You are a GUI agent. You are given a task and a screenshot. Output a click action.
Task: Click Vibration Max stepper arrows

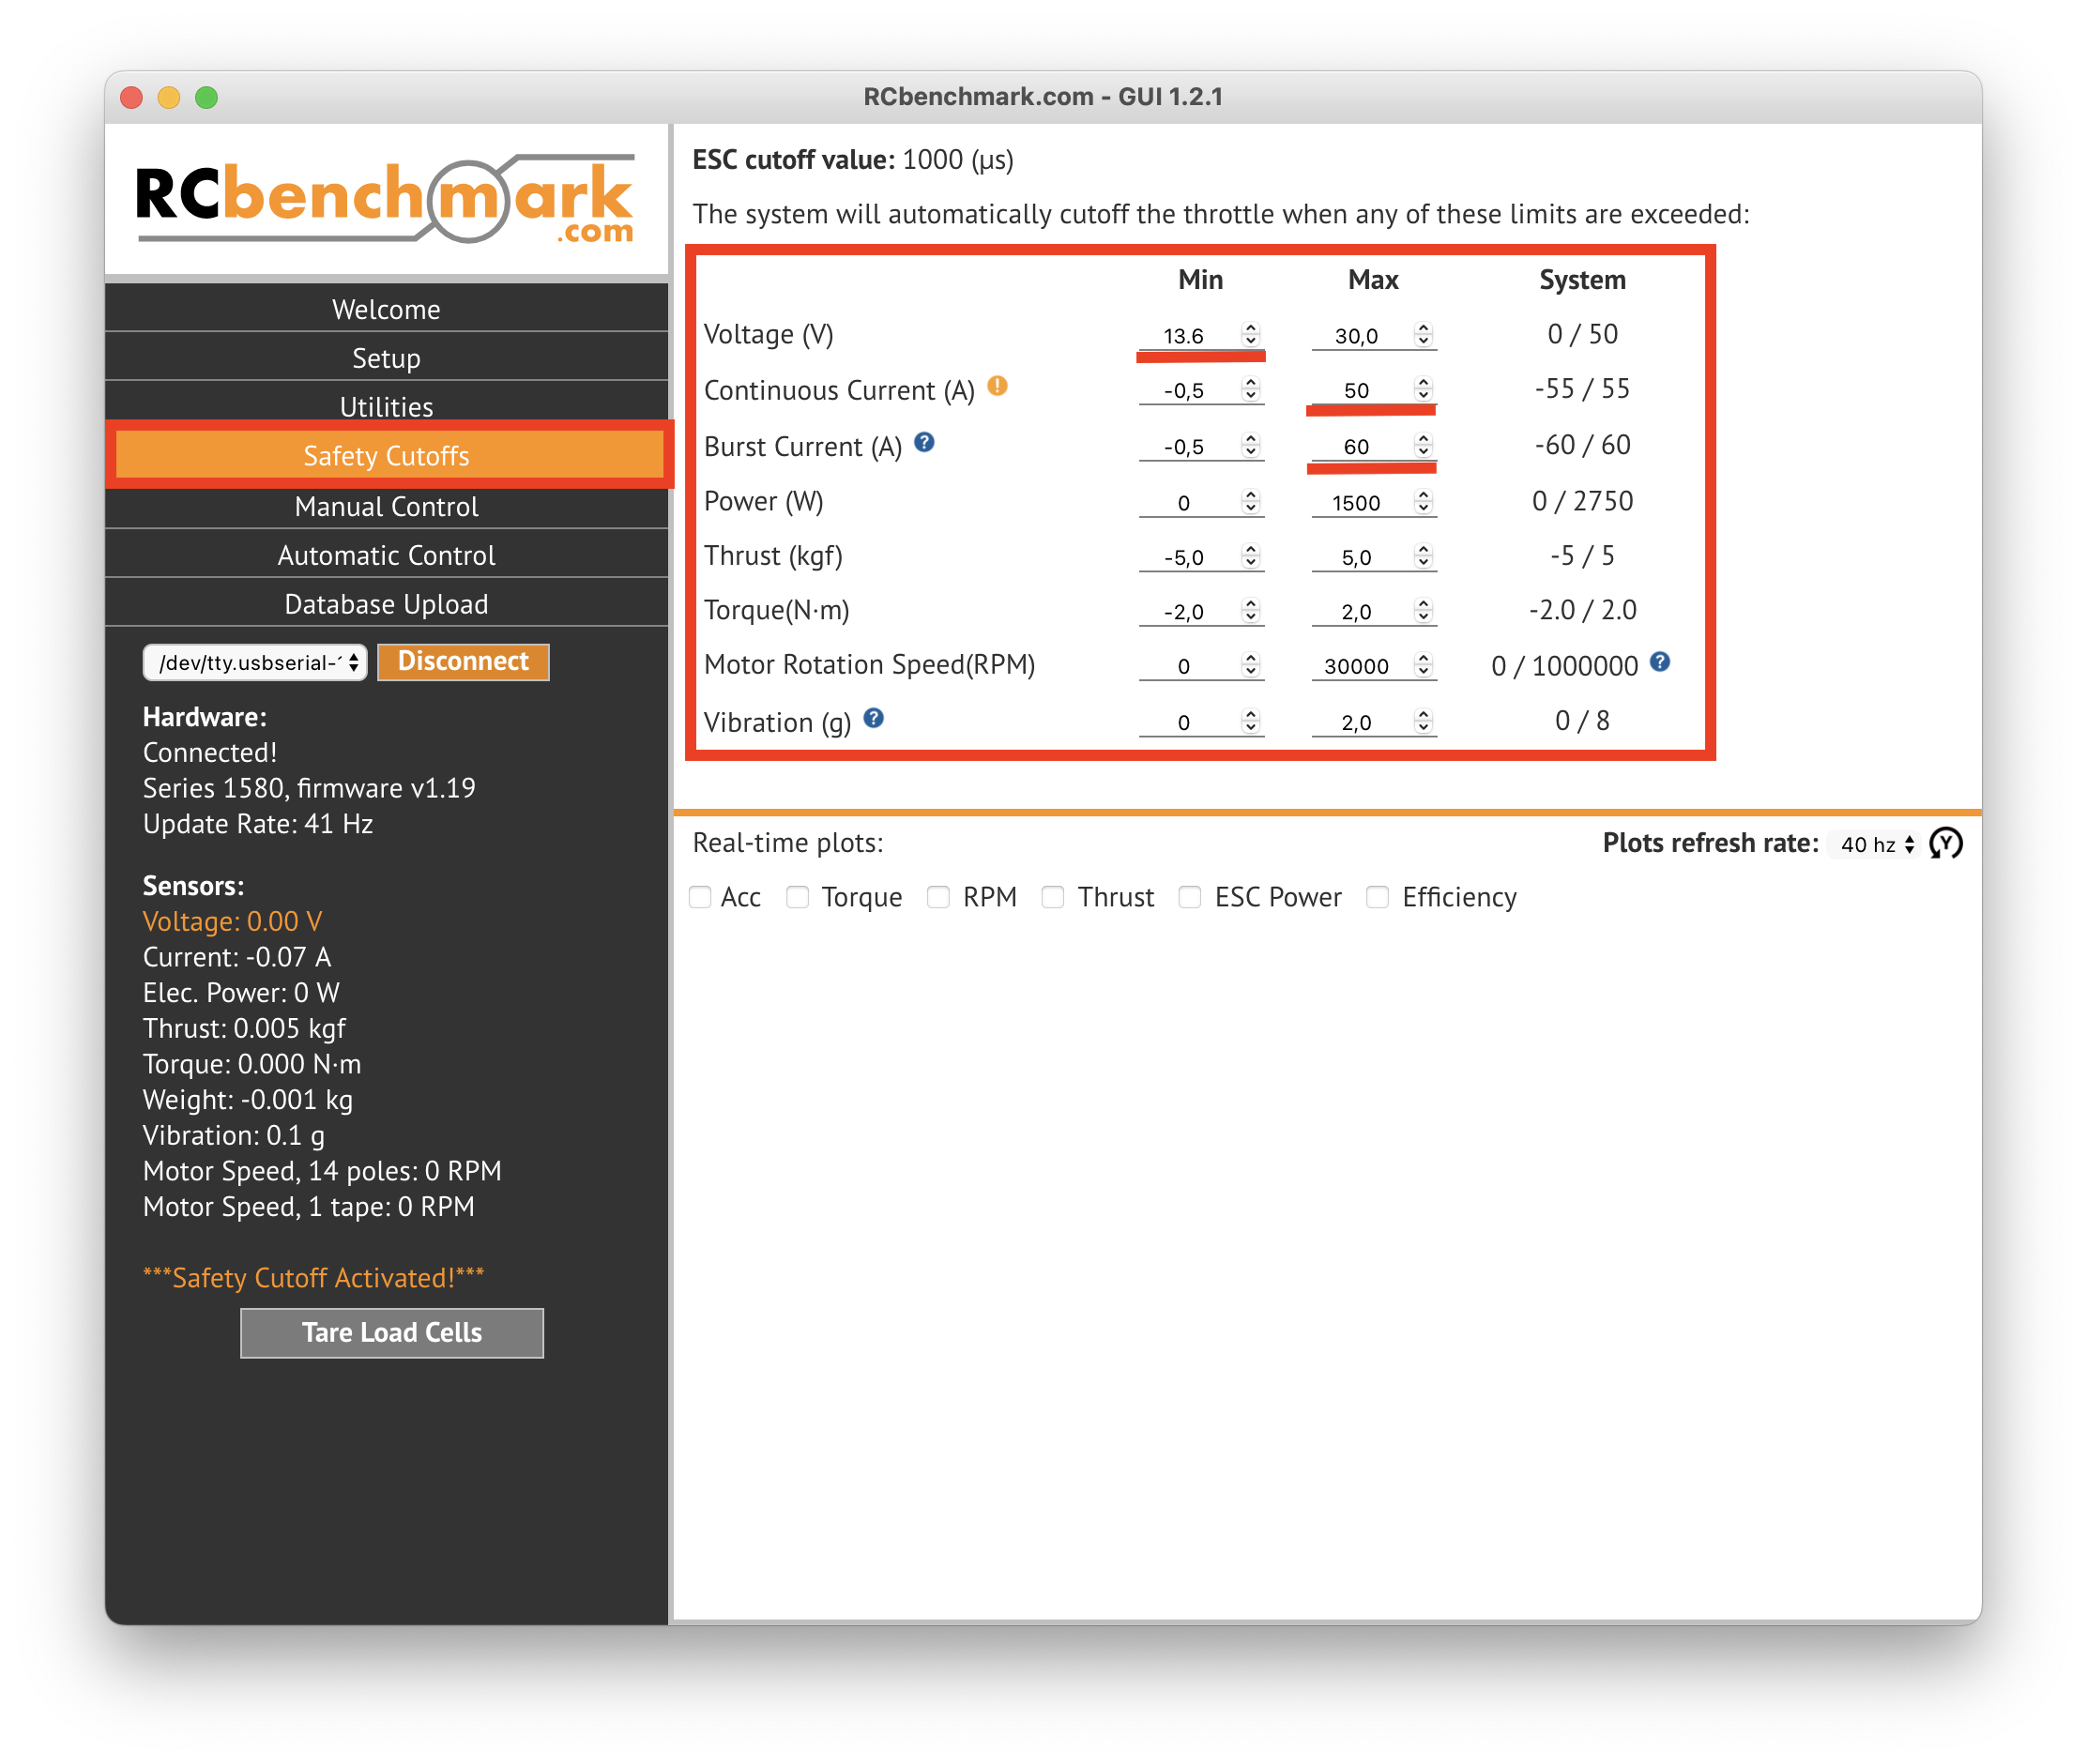(1423, 721)
